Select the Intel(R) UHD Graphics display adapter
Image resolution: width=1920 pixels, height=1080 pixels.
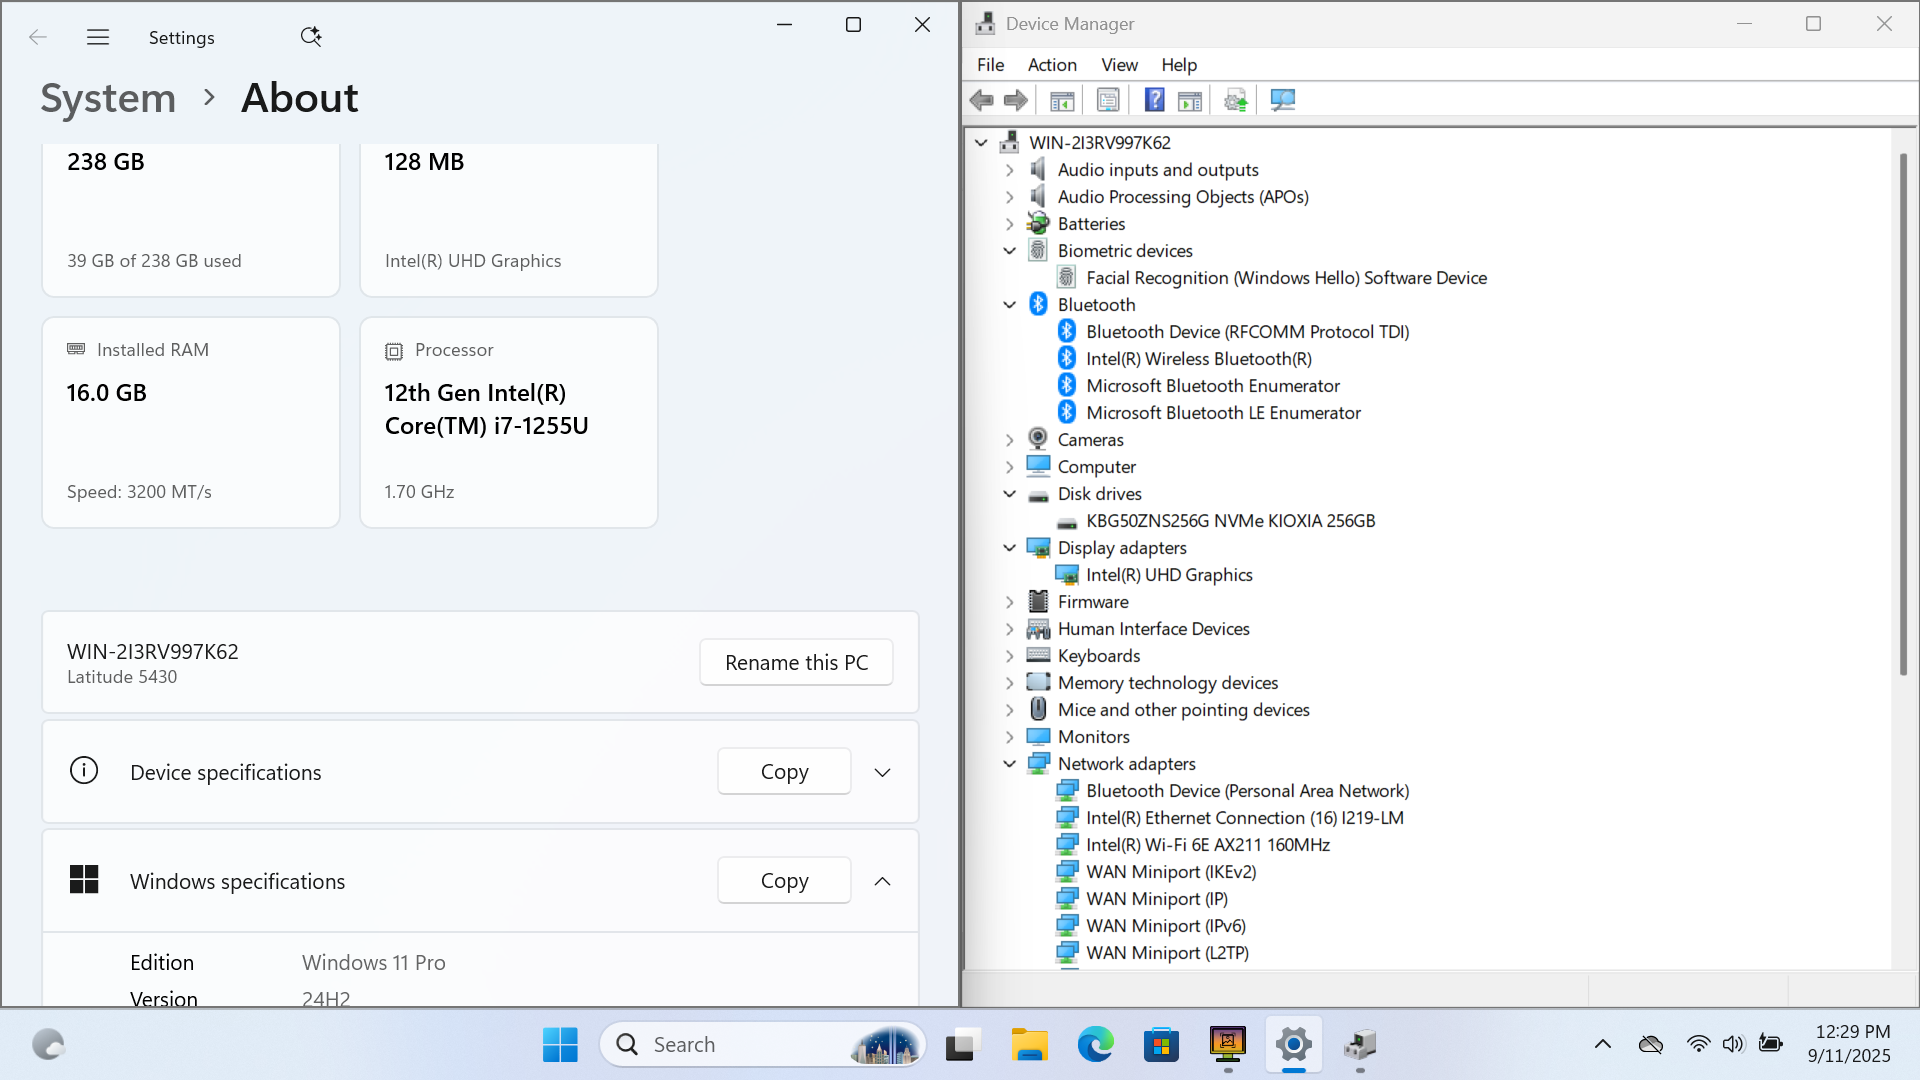pos(1169,575)
